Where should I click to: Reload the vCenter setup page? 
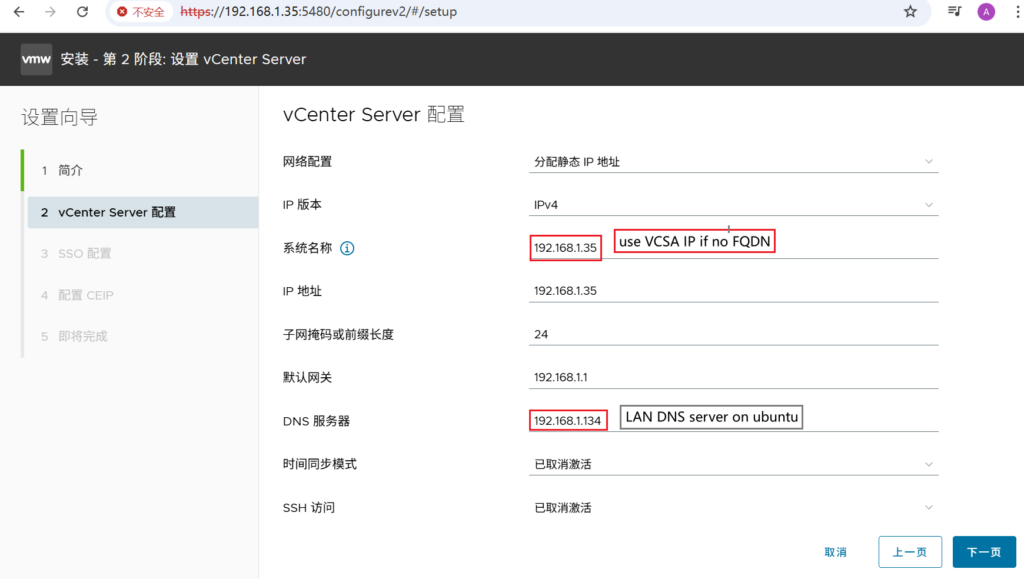82,12
